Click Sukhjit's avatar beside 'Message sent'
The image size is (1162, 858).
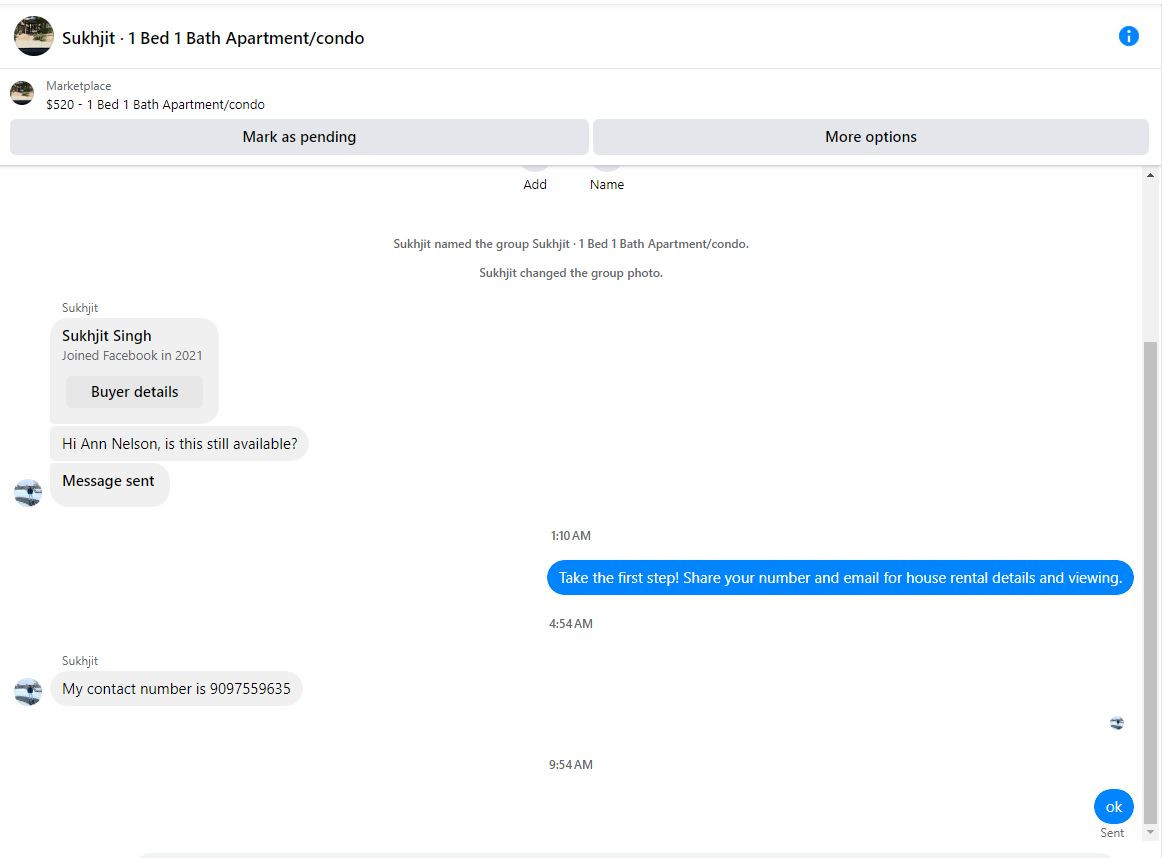click(x=28, y=492)
